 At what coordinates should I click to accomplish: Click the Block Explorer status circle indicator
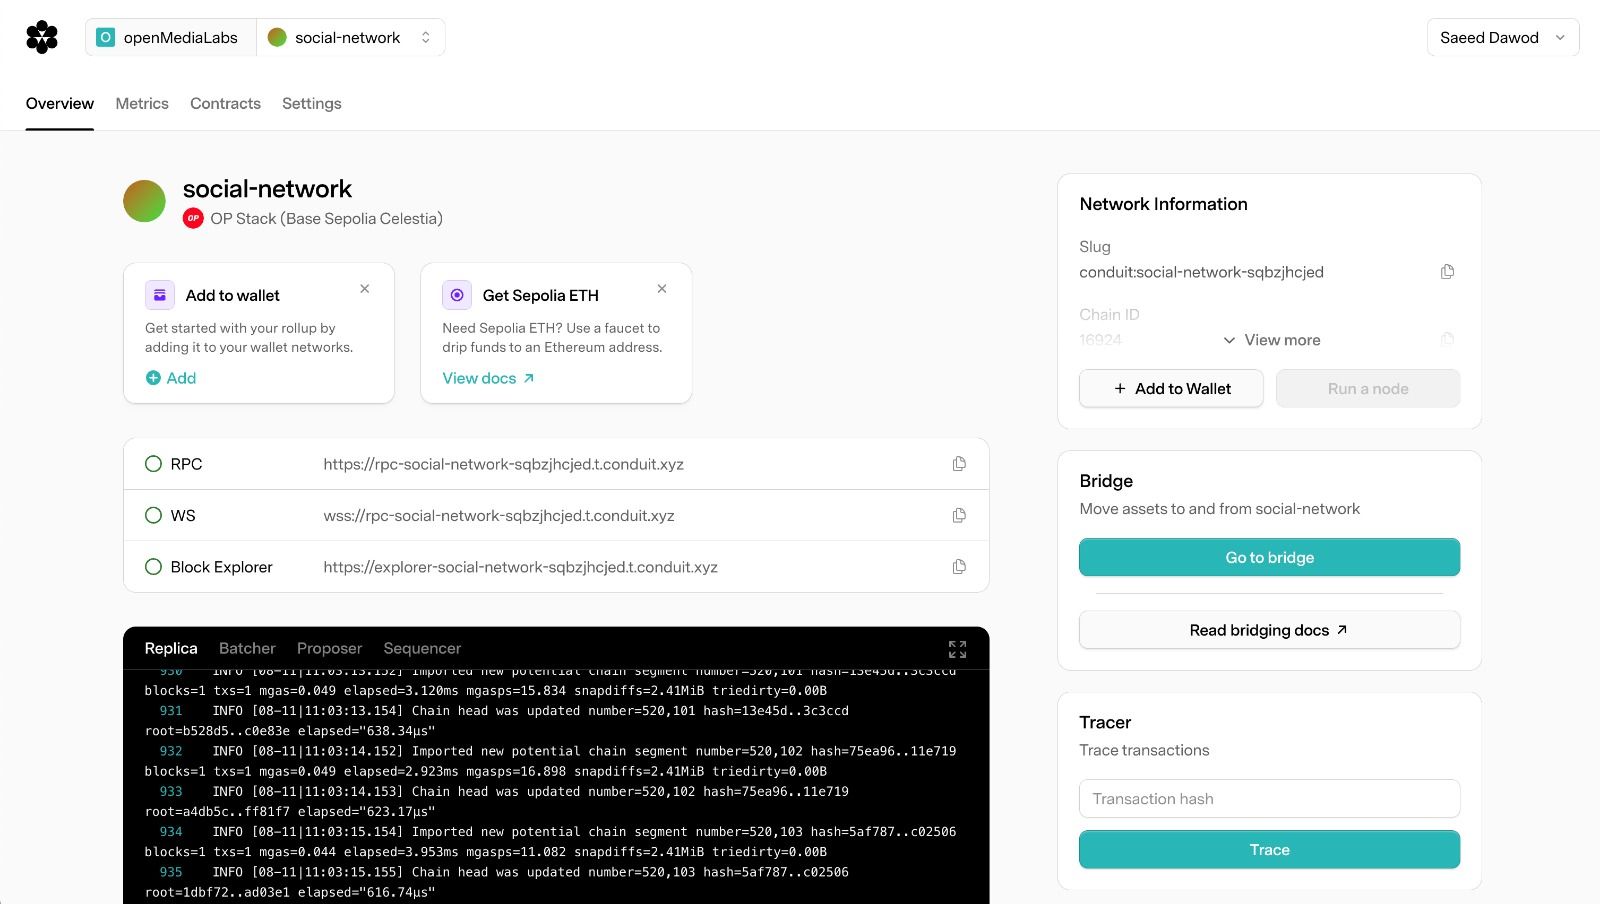click(x=153, y=567)
